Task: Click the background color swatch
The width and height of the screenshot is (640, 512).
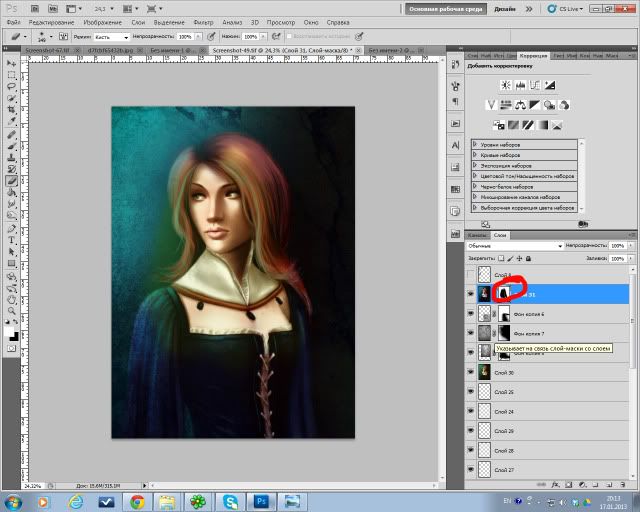Action: pyautogui.click(x=14, y=336)
